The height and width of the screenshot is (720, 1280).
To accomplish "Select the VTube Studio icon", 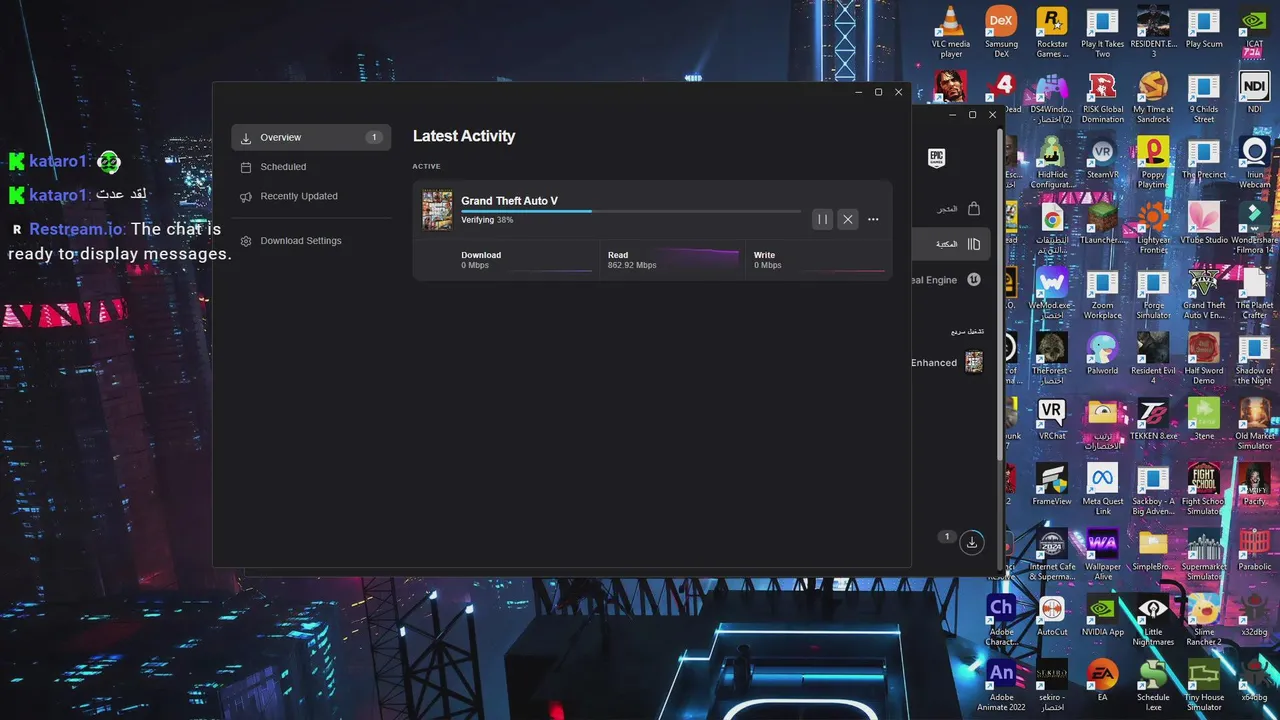I will tap(1204, 223).
